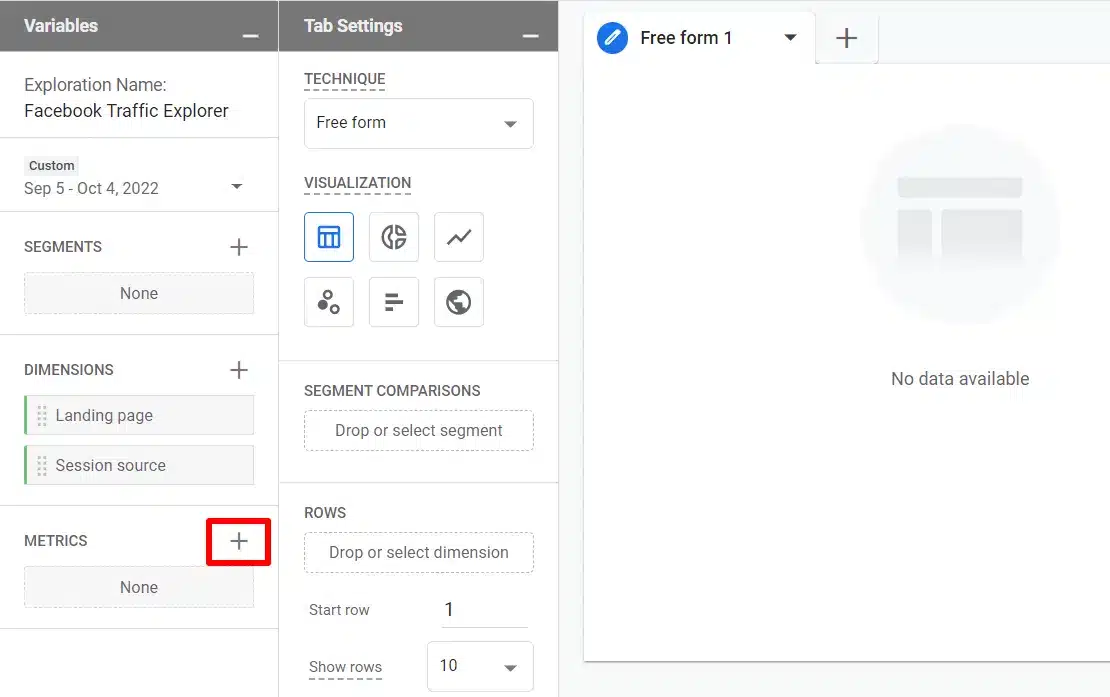1110x697 pixels.
Task: Add a new metric with plus
Action: click(239, 541)
